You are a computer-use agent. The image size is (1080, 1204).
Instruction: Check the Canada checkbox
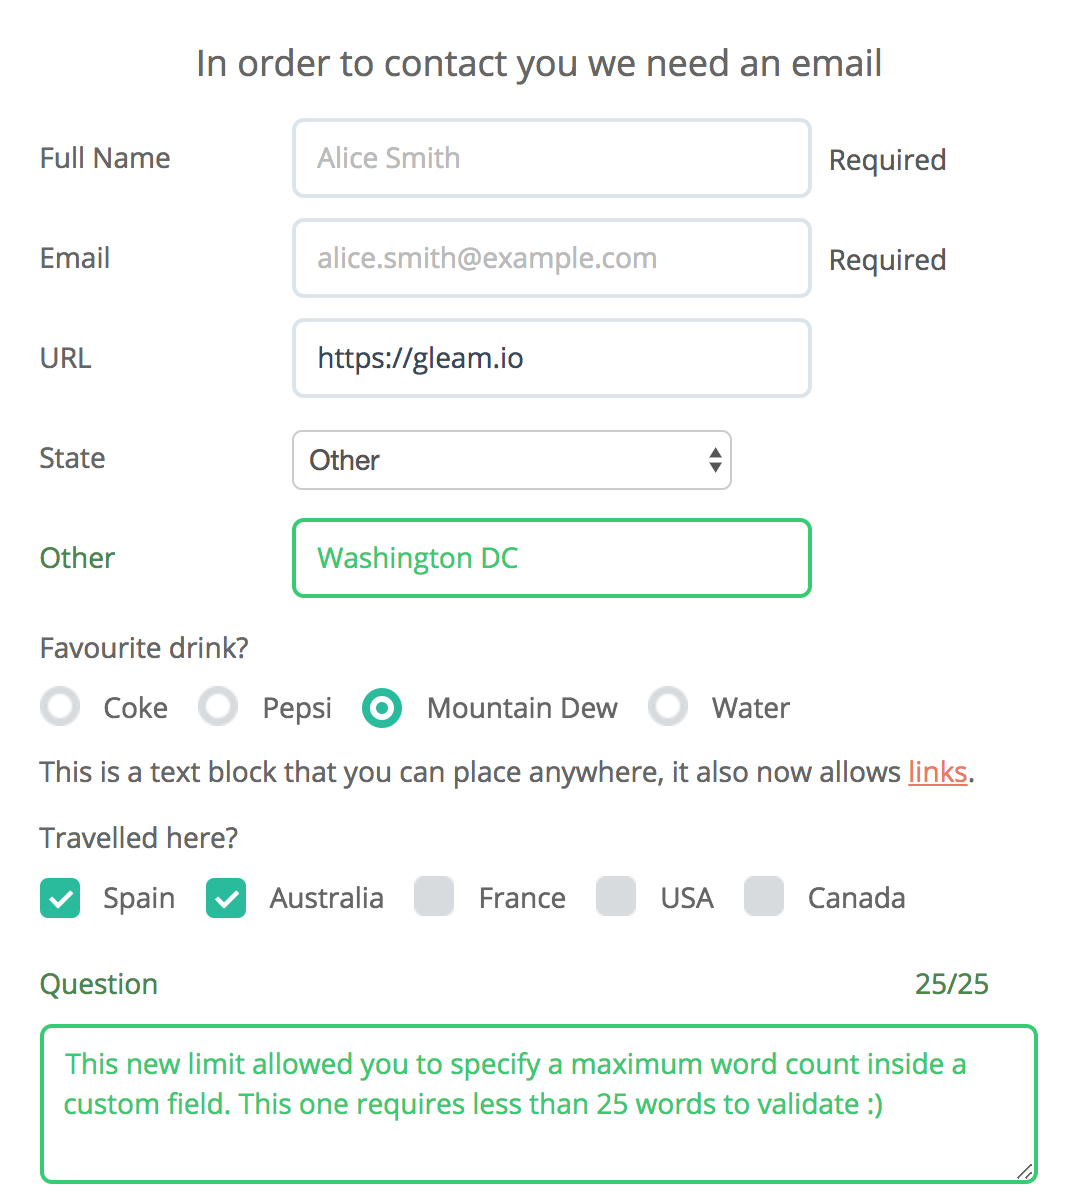pos(763,897)
